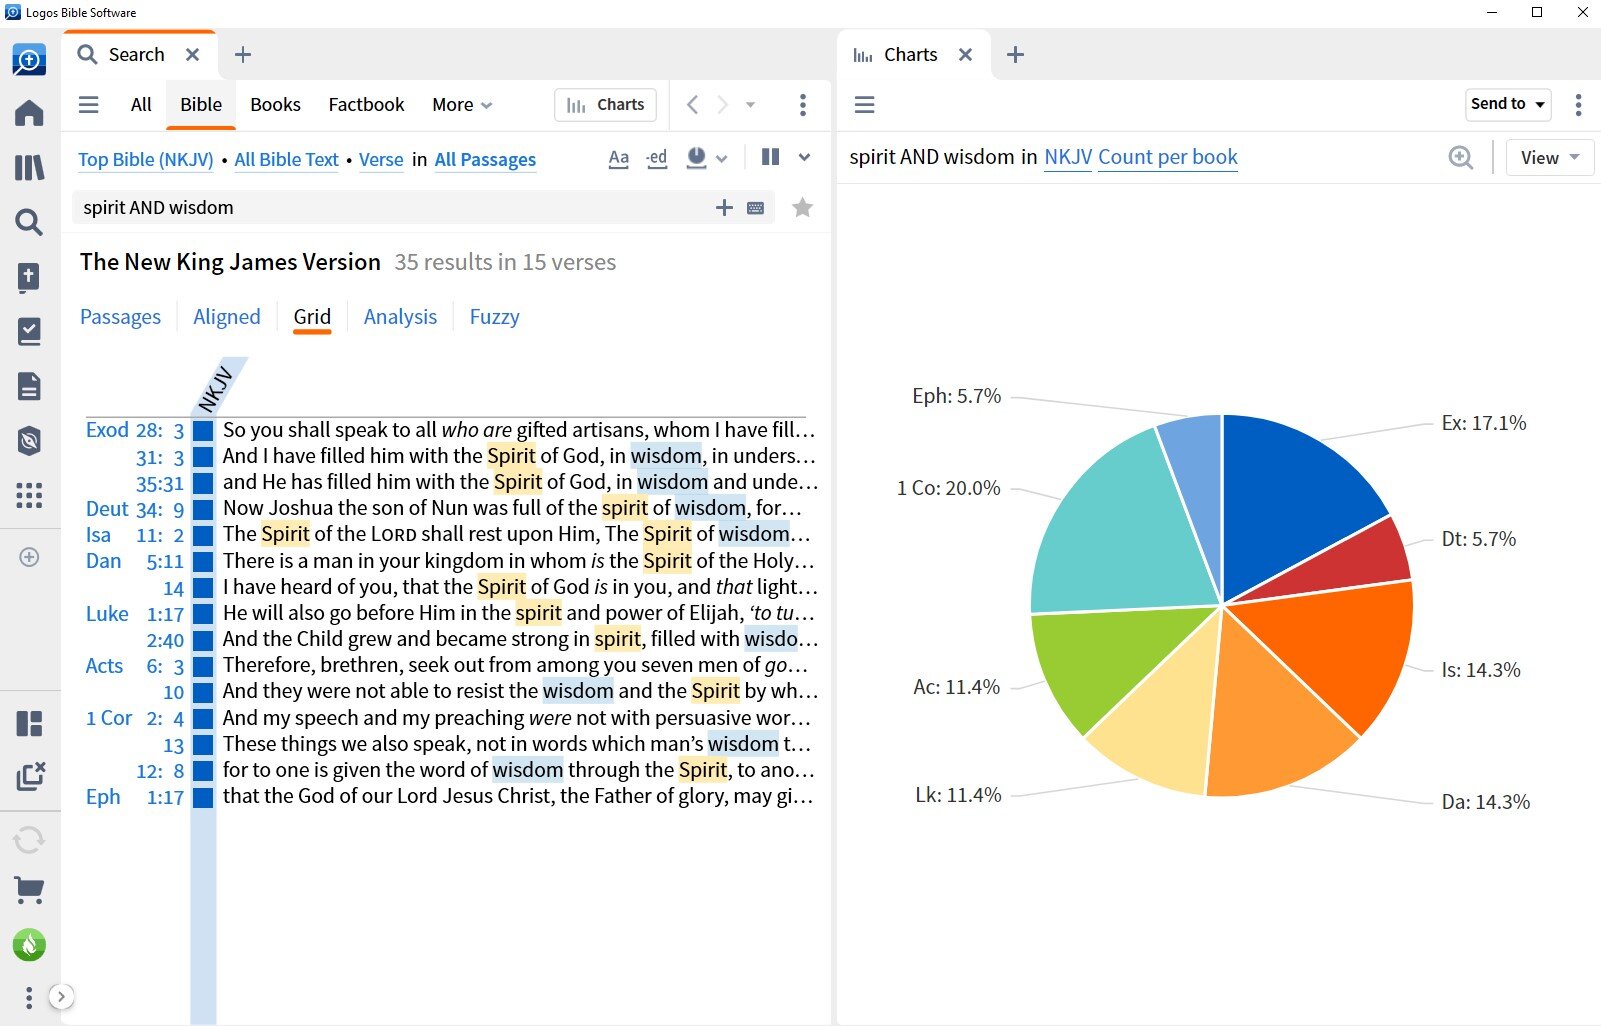The width and height of the screenshot is (1601, 1026).
Task: Open the Charts panel hamburger menu
Action: click(865, 105)
